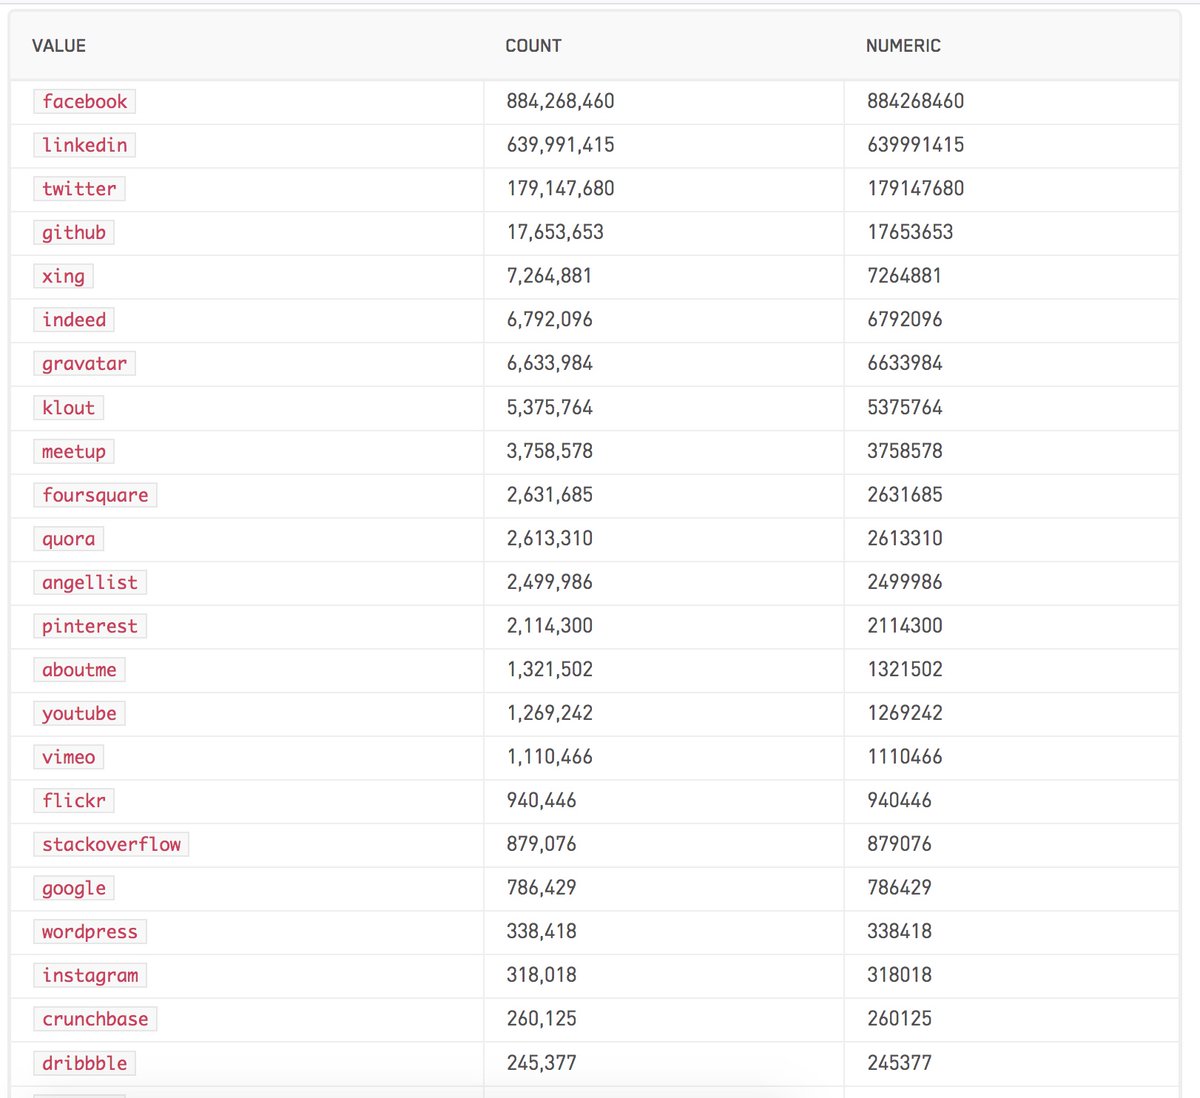Select the dribbble value tag
The height and width of the screenshot is (1098, 1200).
click(85, 1063)
